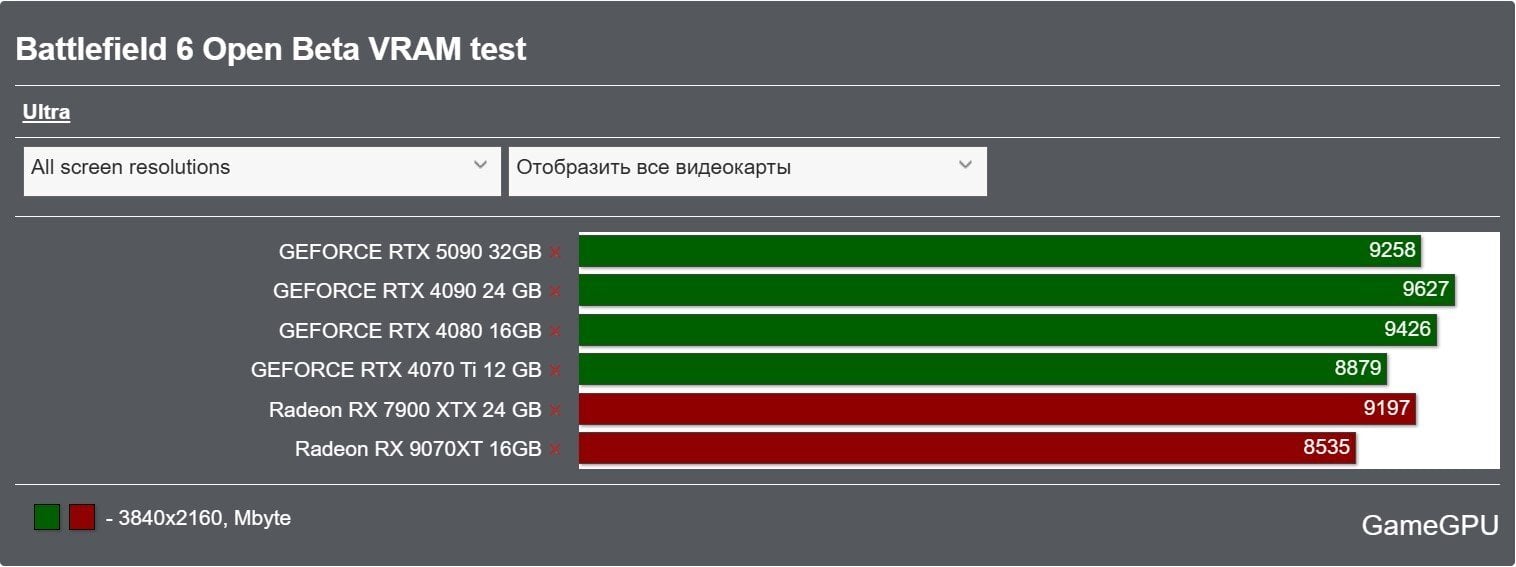Remove Radeon RX 7900 XTX 24 GB row
Screen dimensions: 1516x567
(x=555, y=410)
